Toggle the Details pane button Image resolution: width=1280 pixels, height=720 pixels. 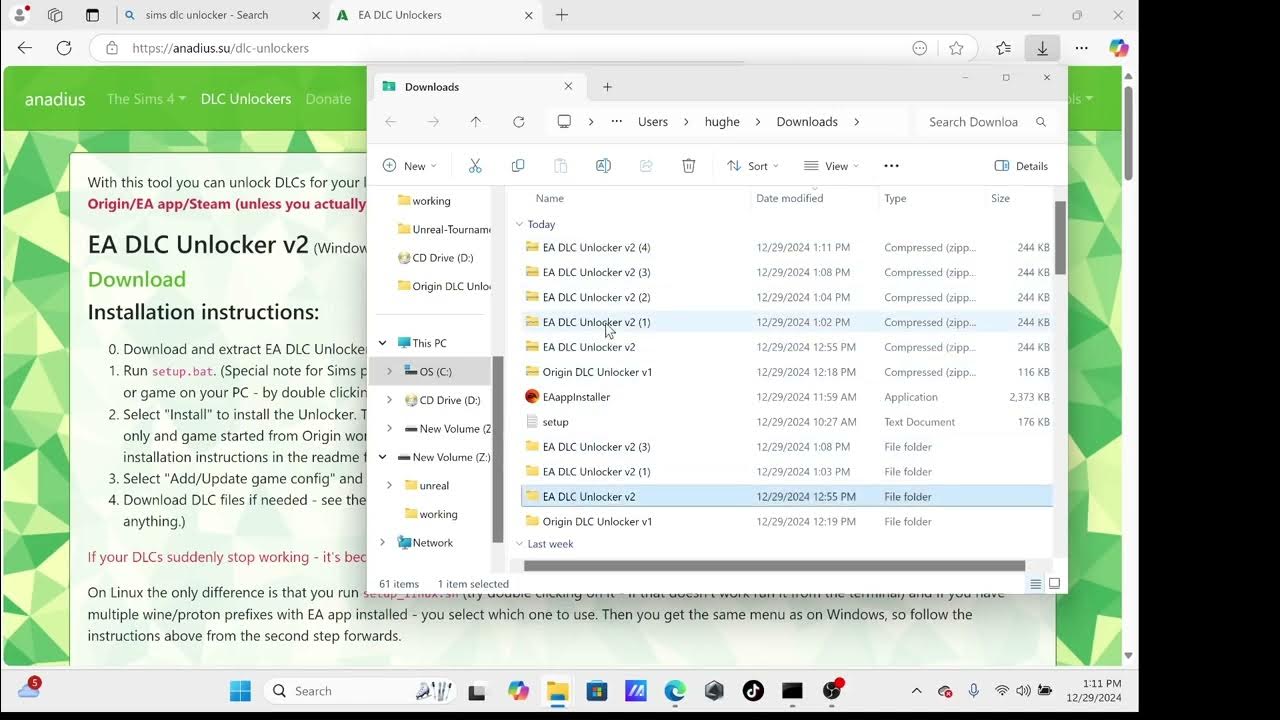pos(1021,166)
